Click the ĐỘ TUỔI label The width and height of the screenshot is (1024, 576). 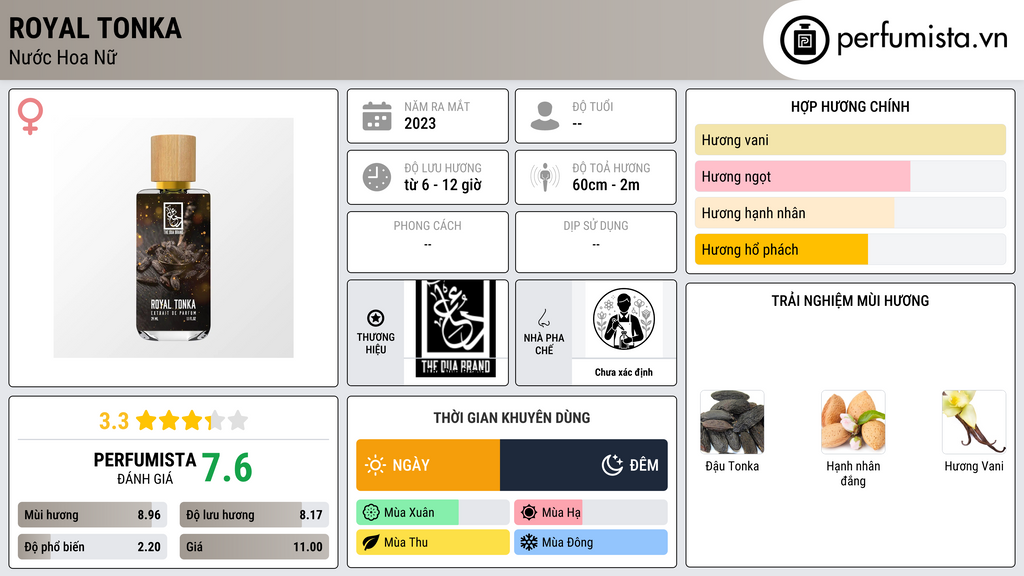coord(593,106)
